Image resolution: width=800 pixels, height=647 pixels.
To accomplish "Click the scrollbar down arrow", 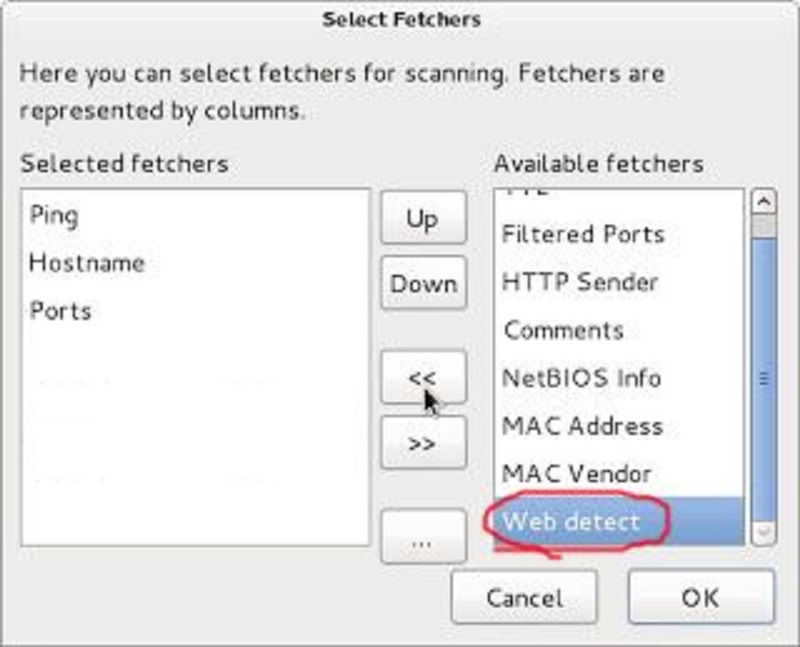I will pos(764,534).
